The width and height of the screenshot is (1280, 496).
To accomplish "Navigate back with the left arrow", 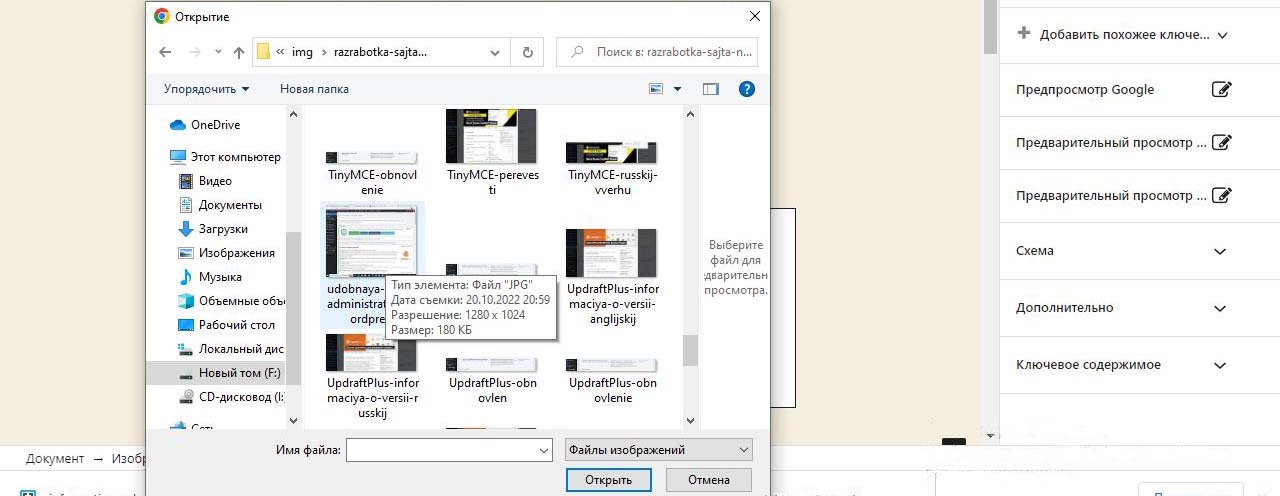I will (x=166, y=52).
